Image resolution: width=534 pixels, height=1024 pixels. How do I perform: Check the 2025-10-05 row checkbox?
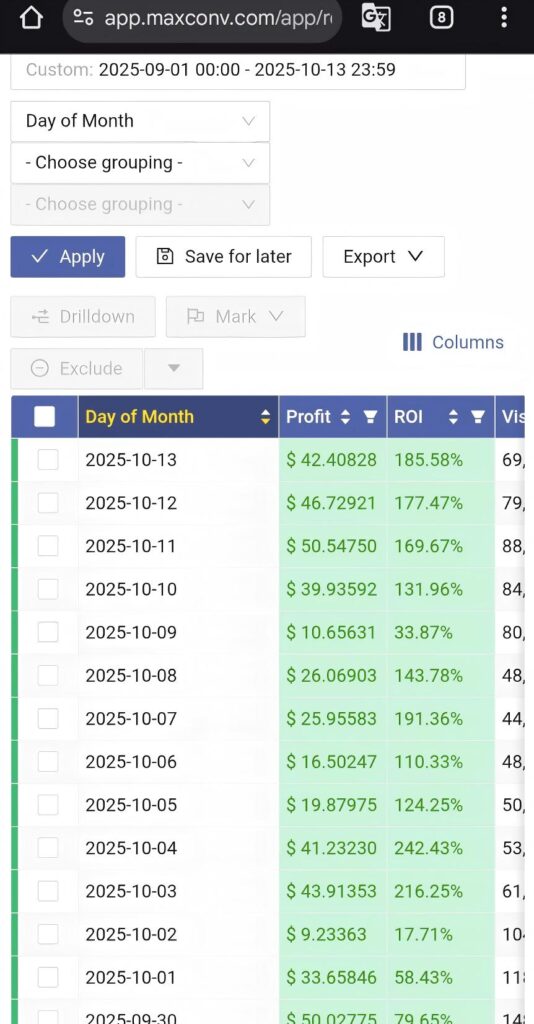click(48, 805)
